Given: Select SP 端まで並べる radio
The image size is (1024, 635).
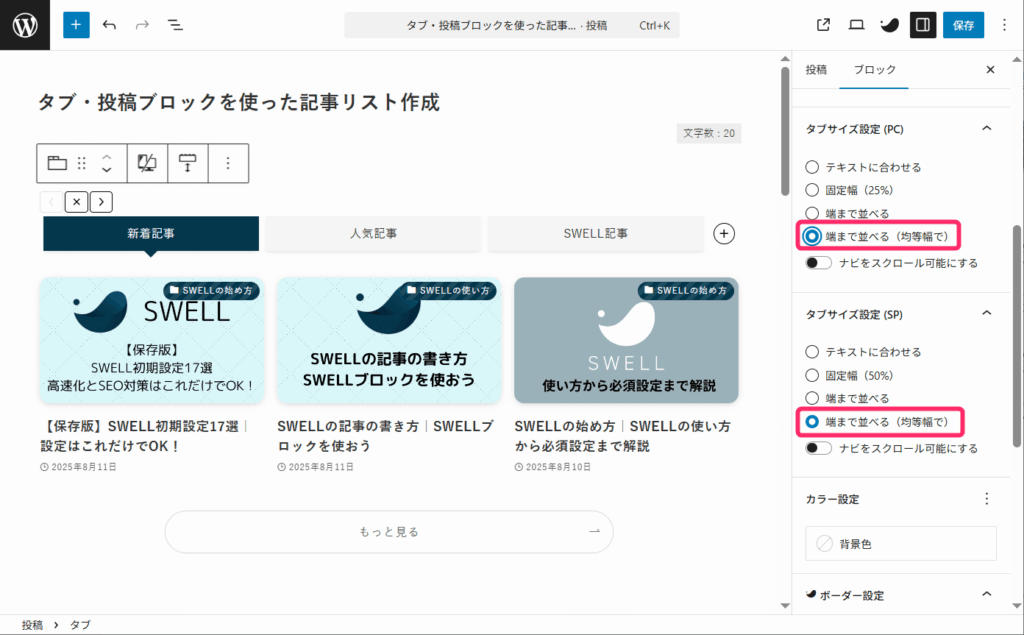Looking at the screenshot, I should [812, 398].
